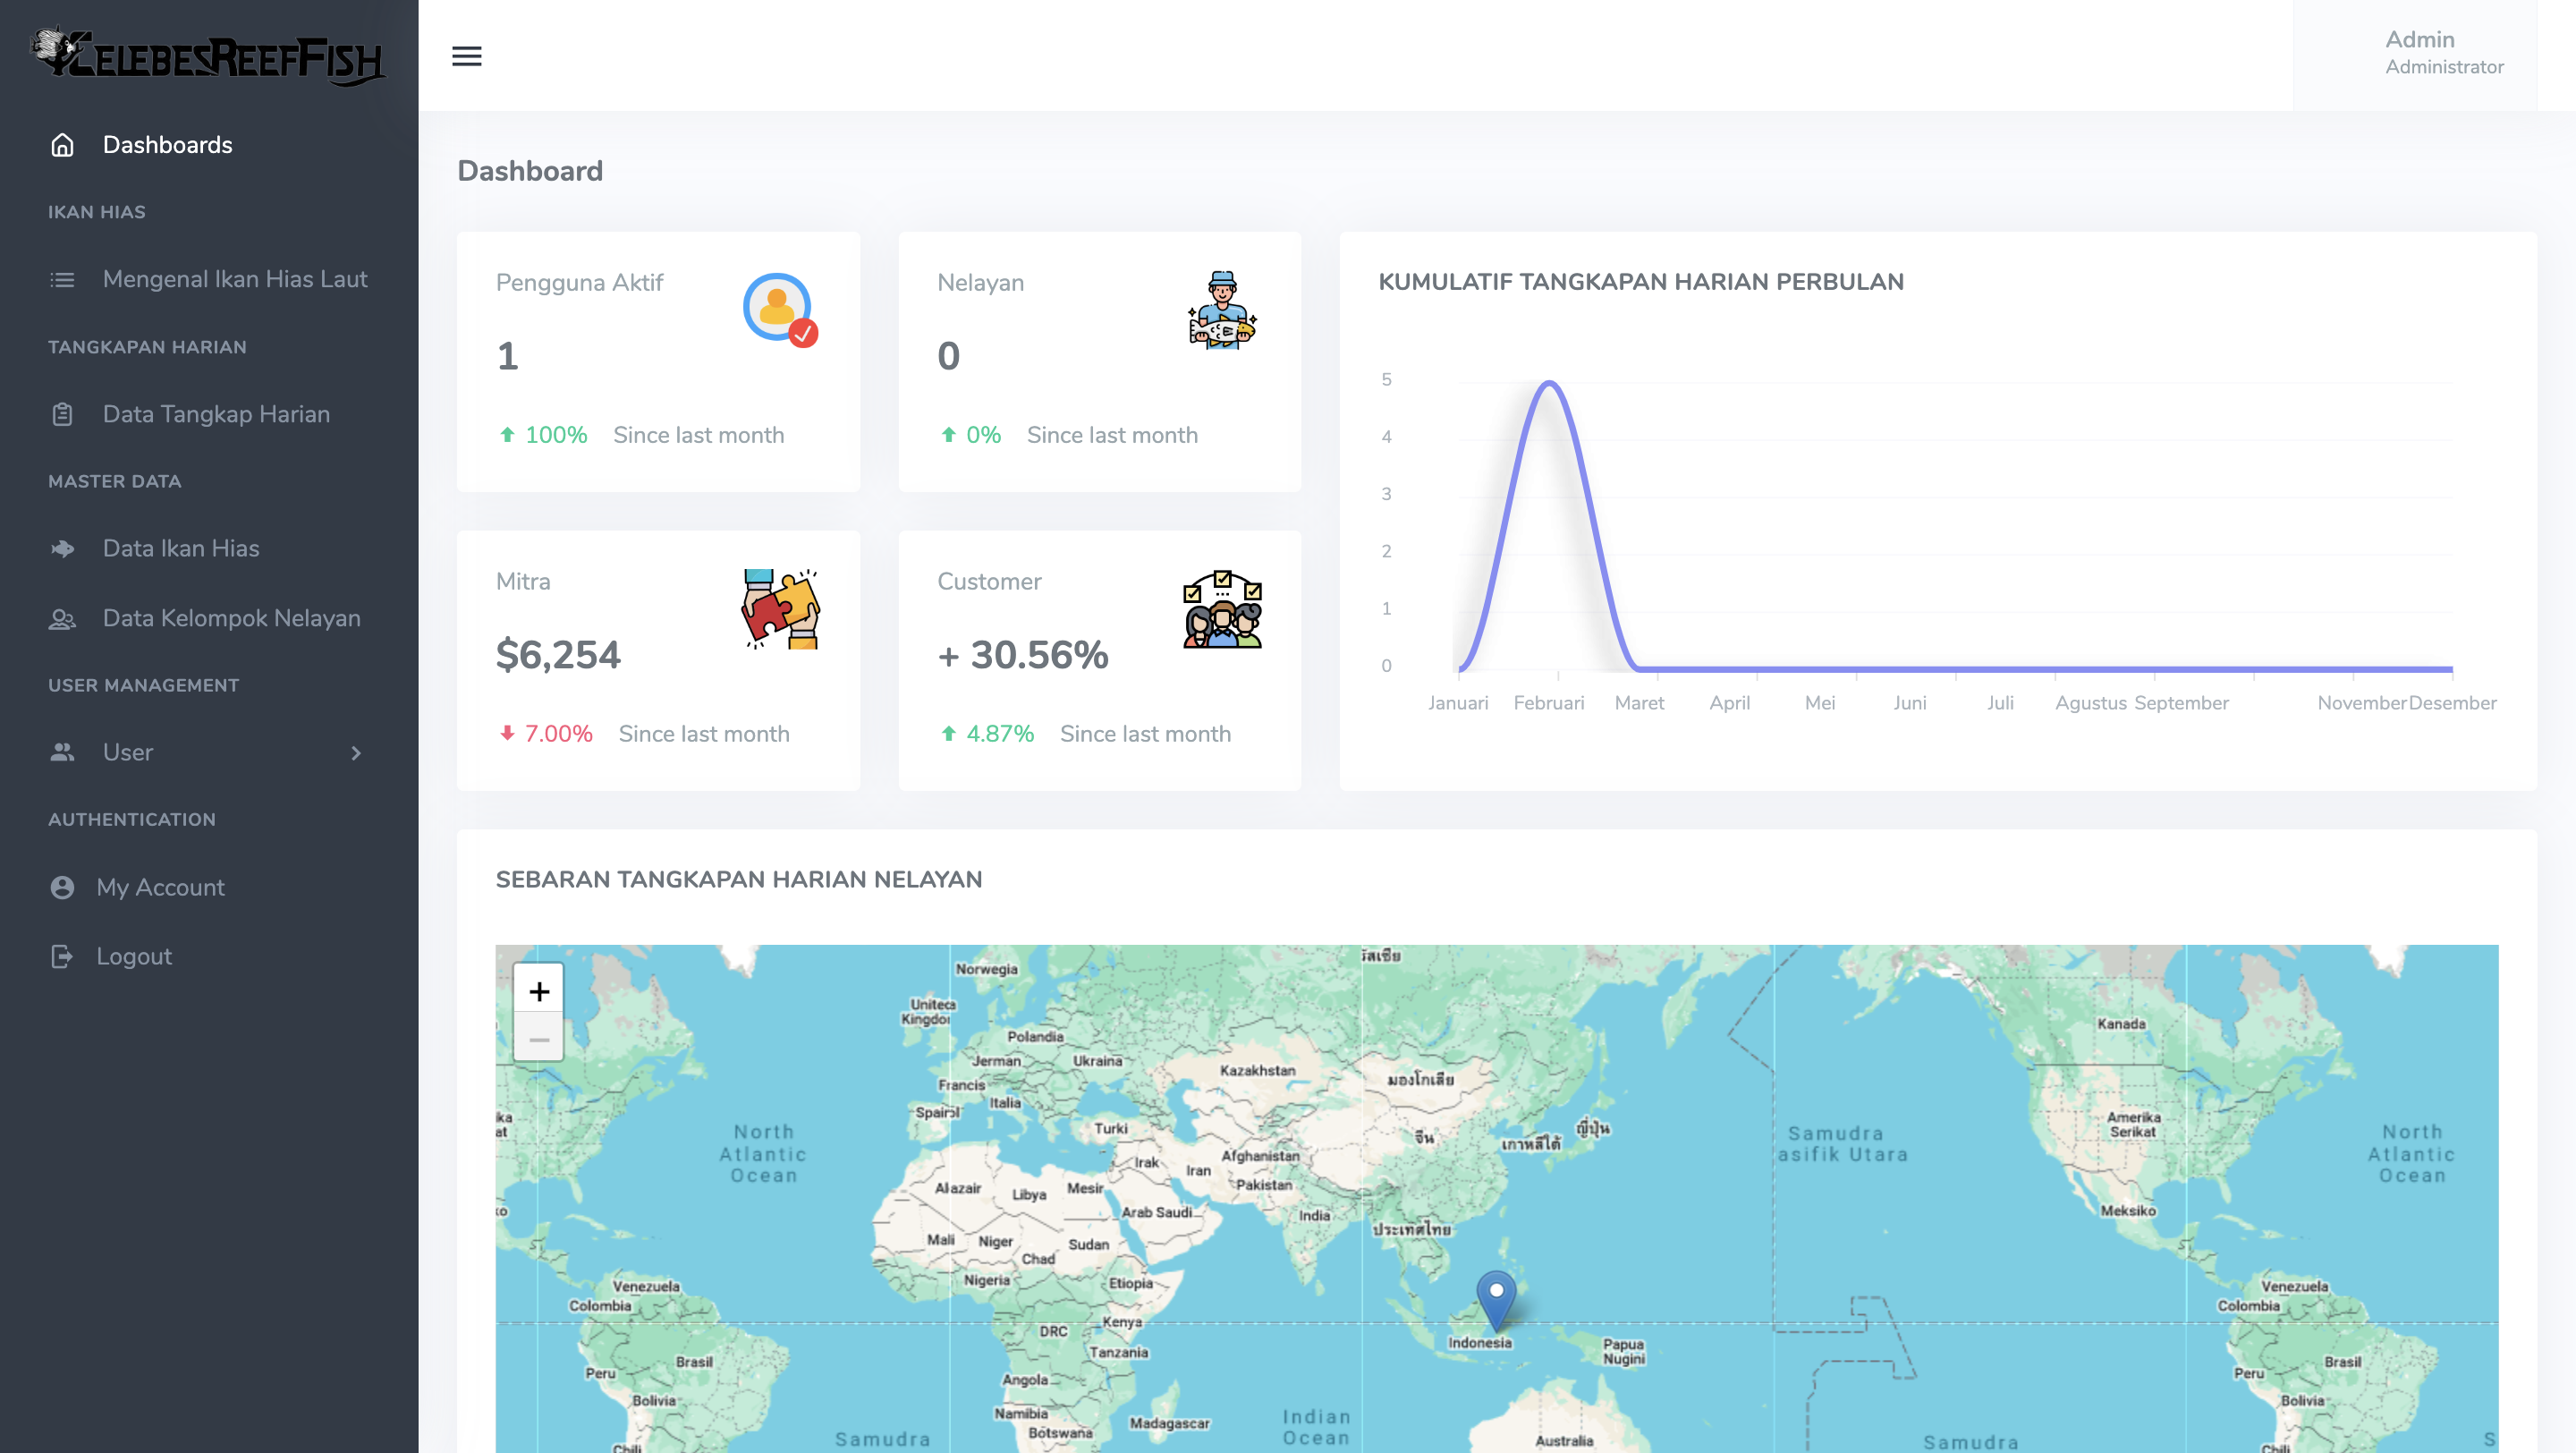Screen dimensions: 2576x1453
Task: Zoom out the map with minus button
Action: tap(539, 1039)
